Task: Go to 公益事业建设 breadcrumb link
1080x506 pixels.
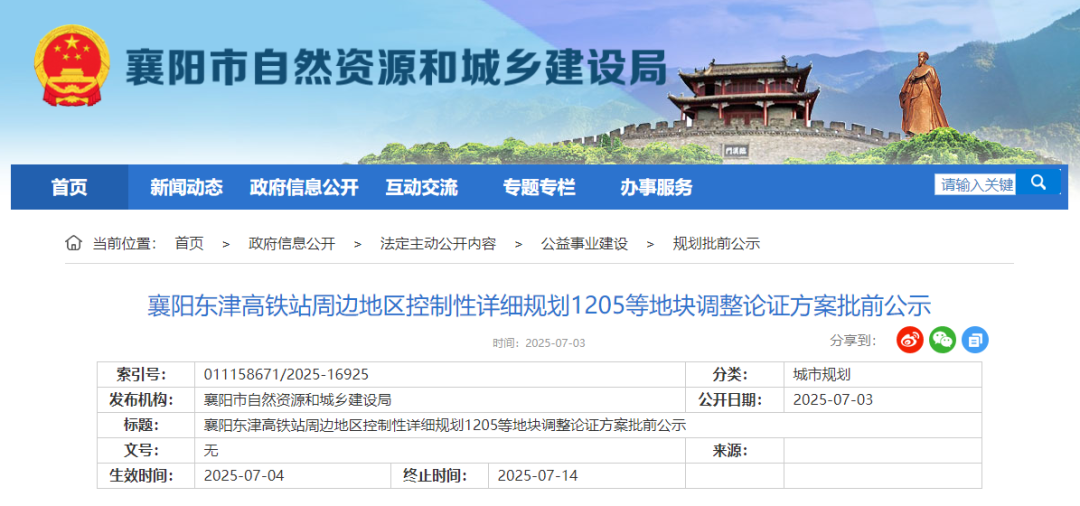Action: (x=584, y=244)
